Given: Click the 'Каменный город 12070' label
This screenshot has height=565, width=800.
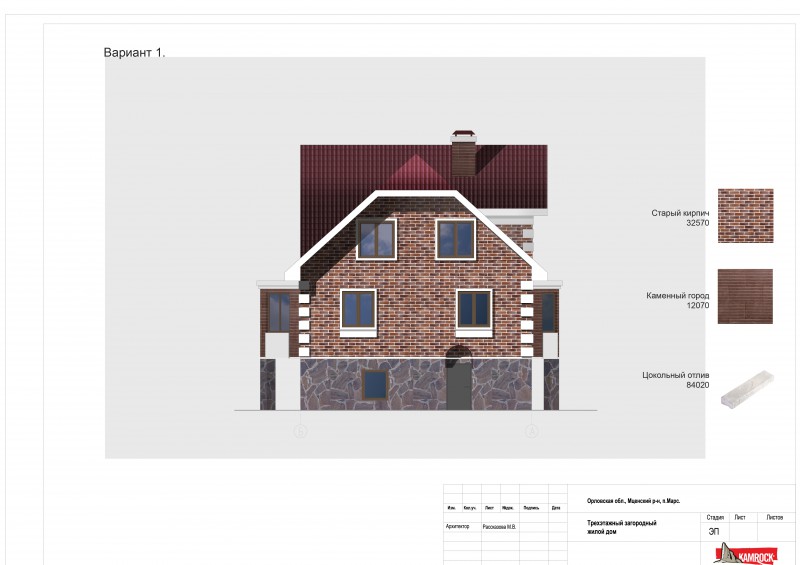Looking at the screenshot, I should pyautogui.click(x=678, y=300).
